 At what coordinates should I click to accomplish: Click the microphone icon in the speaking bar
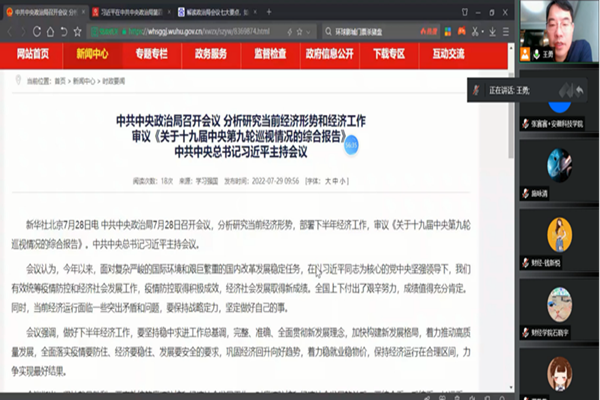coord(477,91)
